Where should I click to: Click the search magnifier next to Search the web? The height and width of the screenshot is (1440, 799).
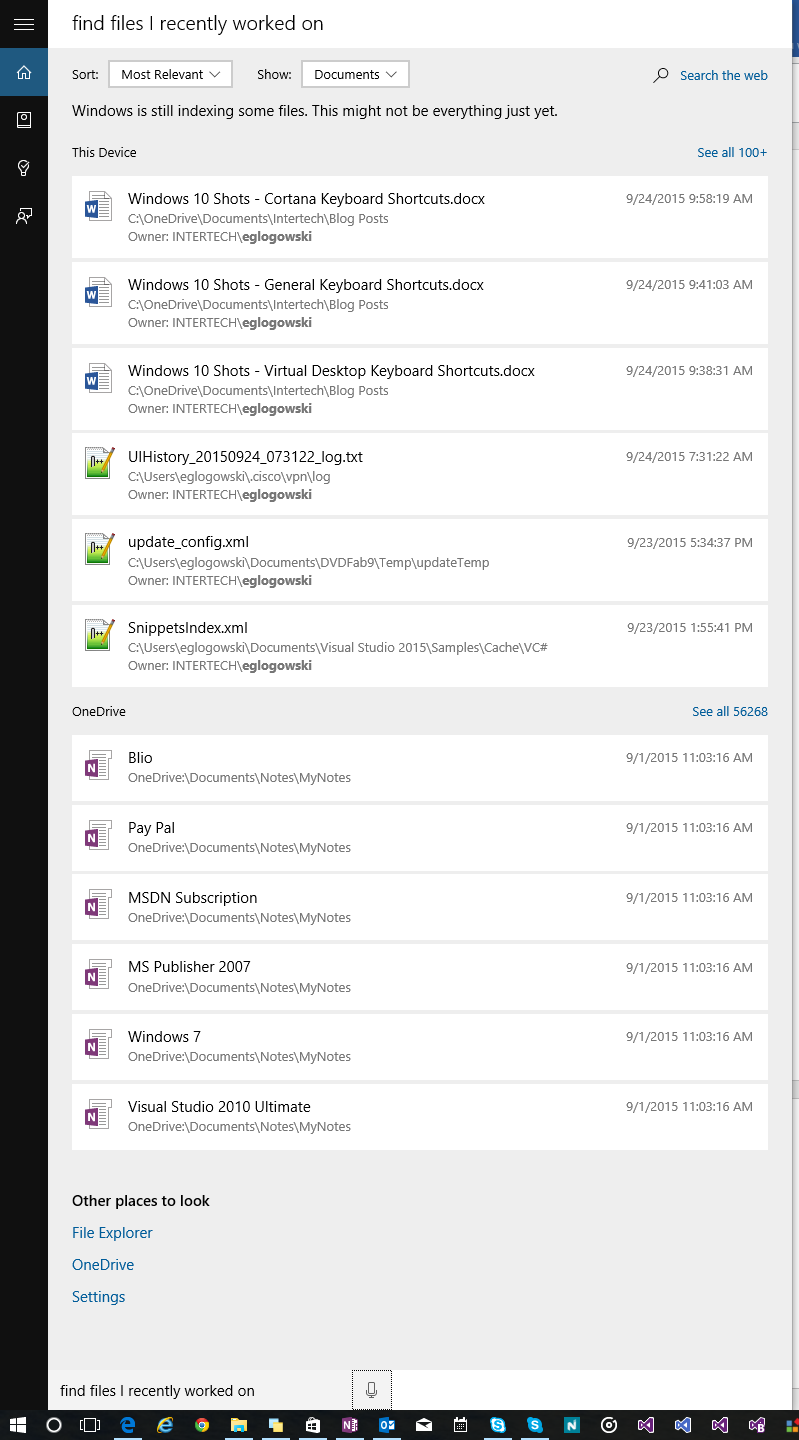pyautogui.click(x=660, y=75)
